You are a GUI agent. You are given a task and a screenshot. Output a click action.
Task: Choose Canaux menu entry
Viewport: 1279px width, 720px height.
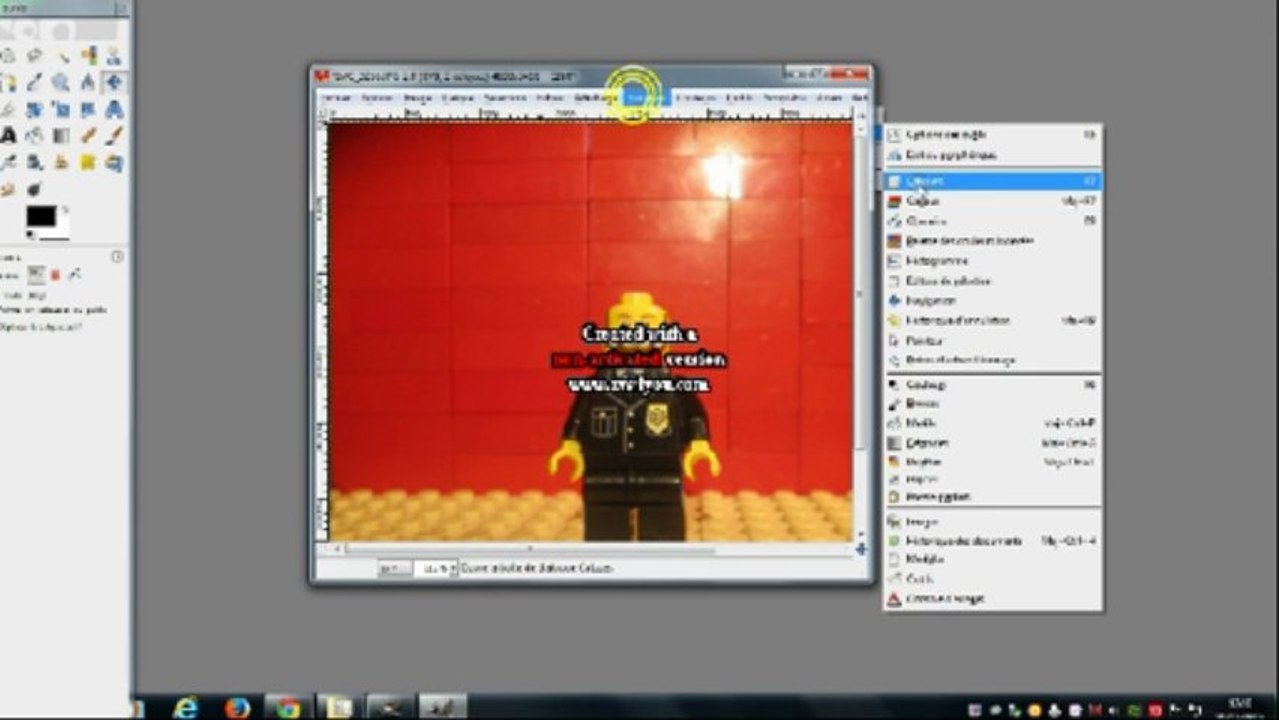click(x=990, y=201)
